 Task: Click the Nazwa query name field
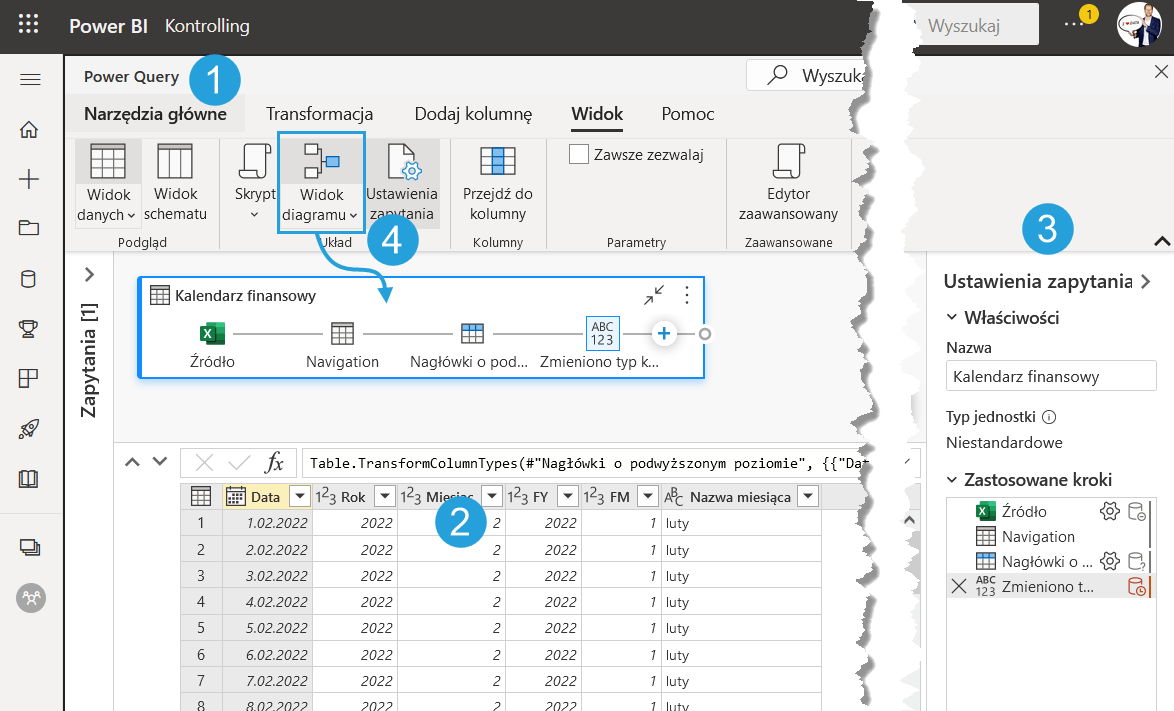coord(1050,377)
